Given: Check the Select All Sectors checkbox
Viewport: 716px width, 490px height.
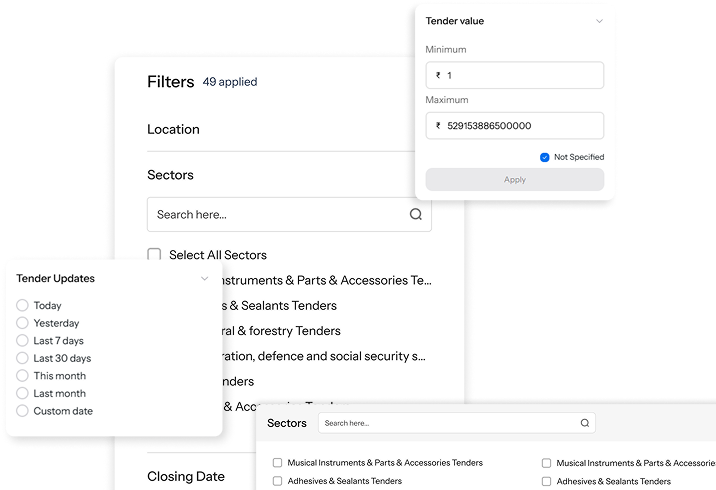Looking at the screenshot, I should (x=155, y=255).
